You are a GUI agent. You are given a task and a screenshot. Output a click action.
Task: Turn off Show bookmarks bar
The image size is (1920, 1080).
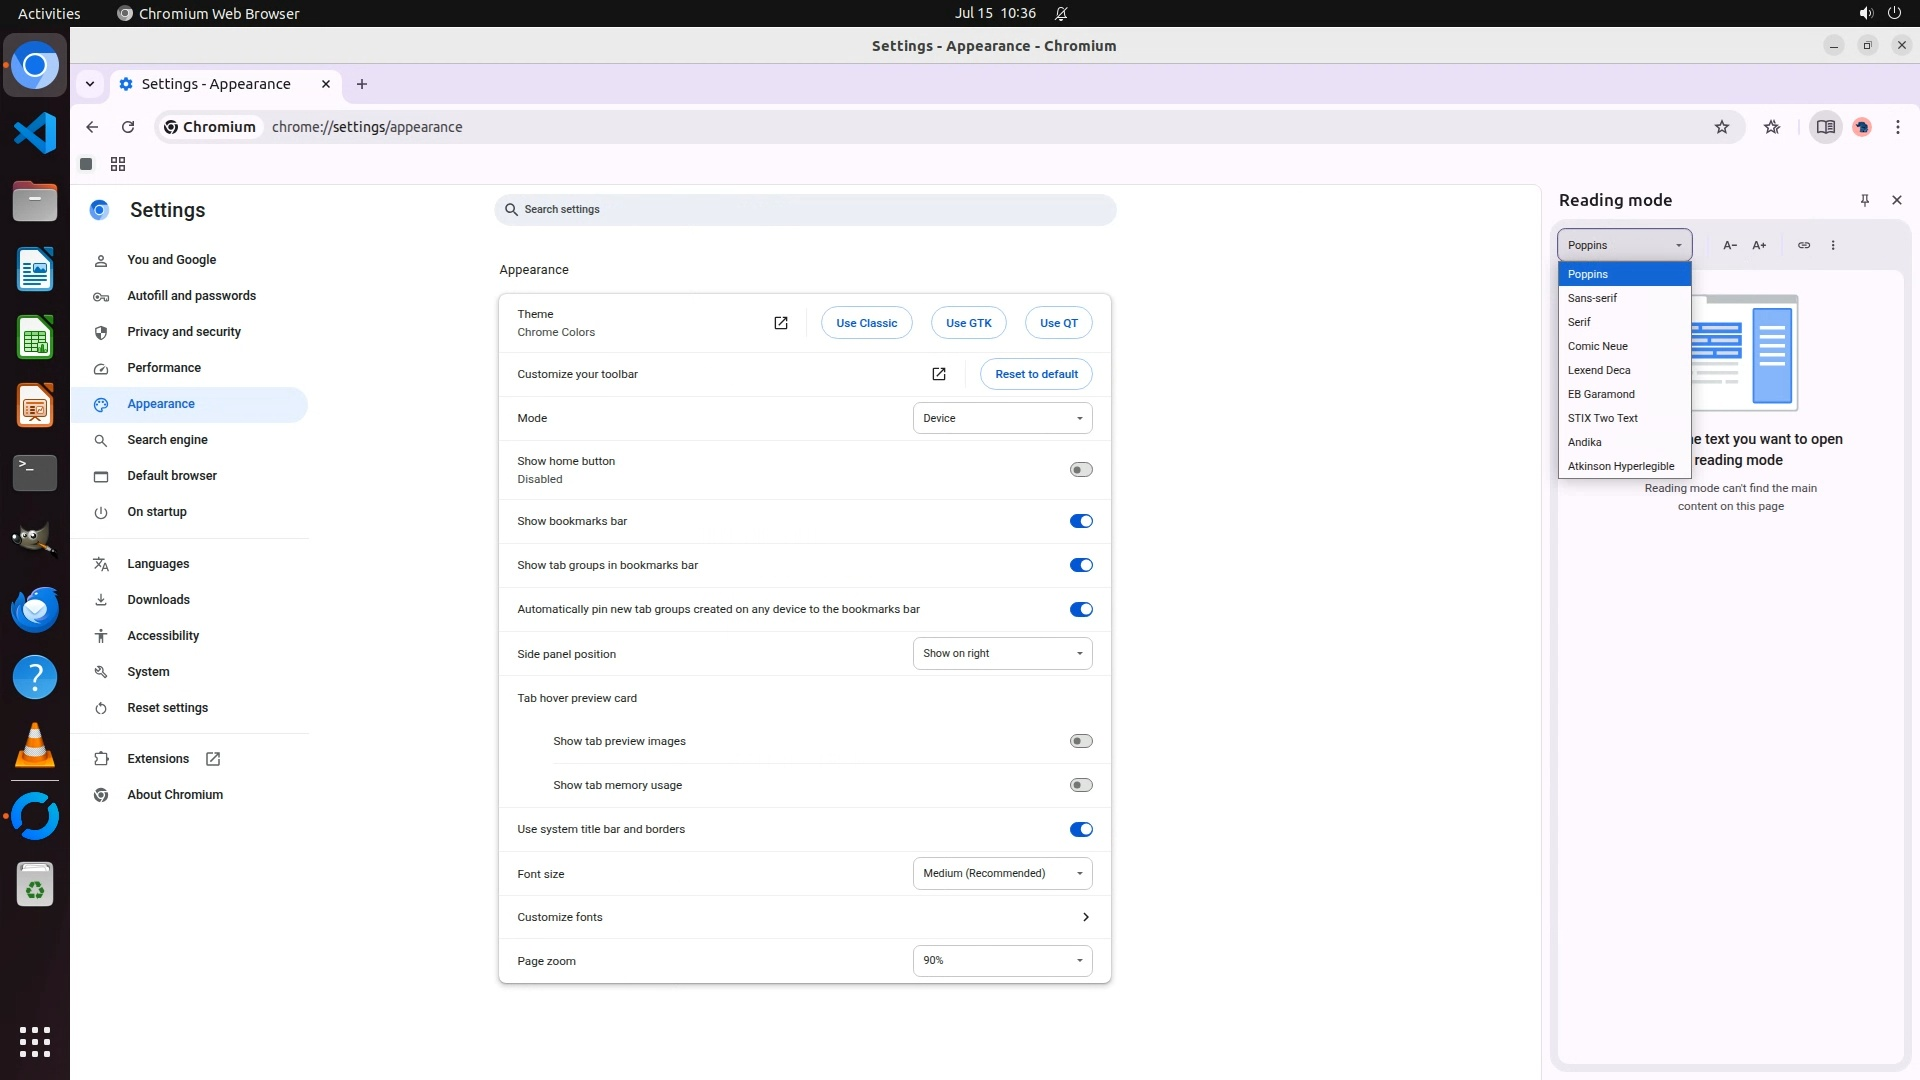tap(1080, 521)
